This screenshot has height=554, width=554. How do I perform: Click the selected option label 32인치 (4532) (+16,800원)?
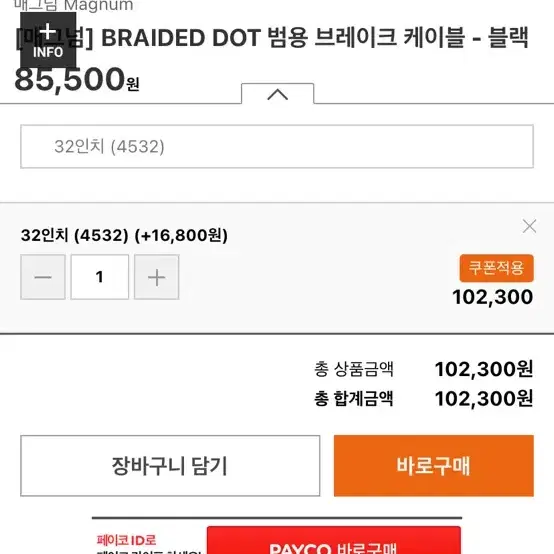(x=124, y=235)
